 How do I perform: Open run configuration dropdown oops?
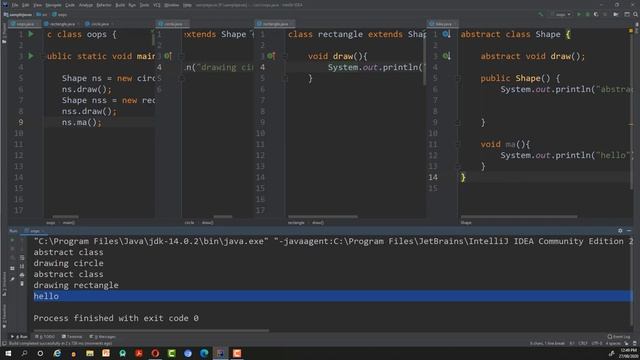tap(561, 14)
